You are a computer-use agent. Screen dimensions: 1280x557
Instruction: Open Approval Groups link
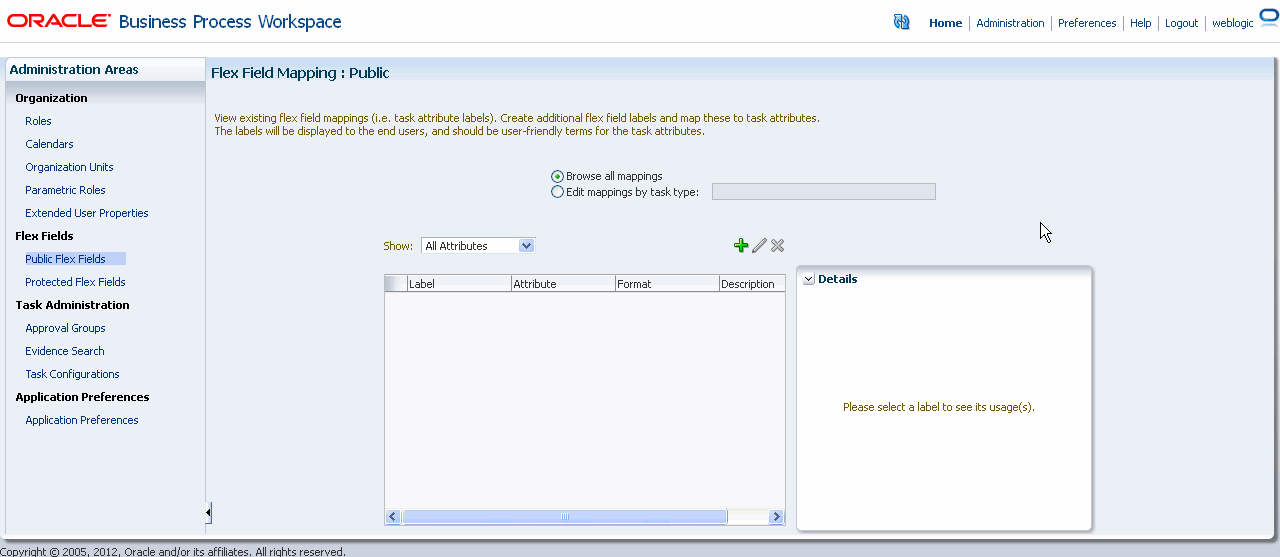65,328
